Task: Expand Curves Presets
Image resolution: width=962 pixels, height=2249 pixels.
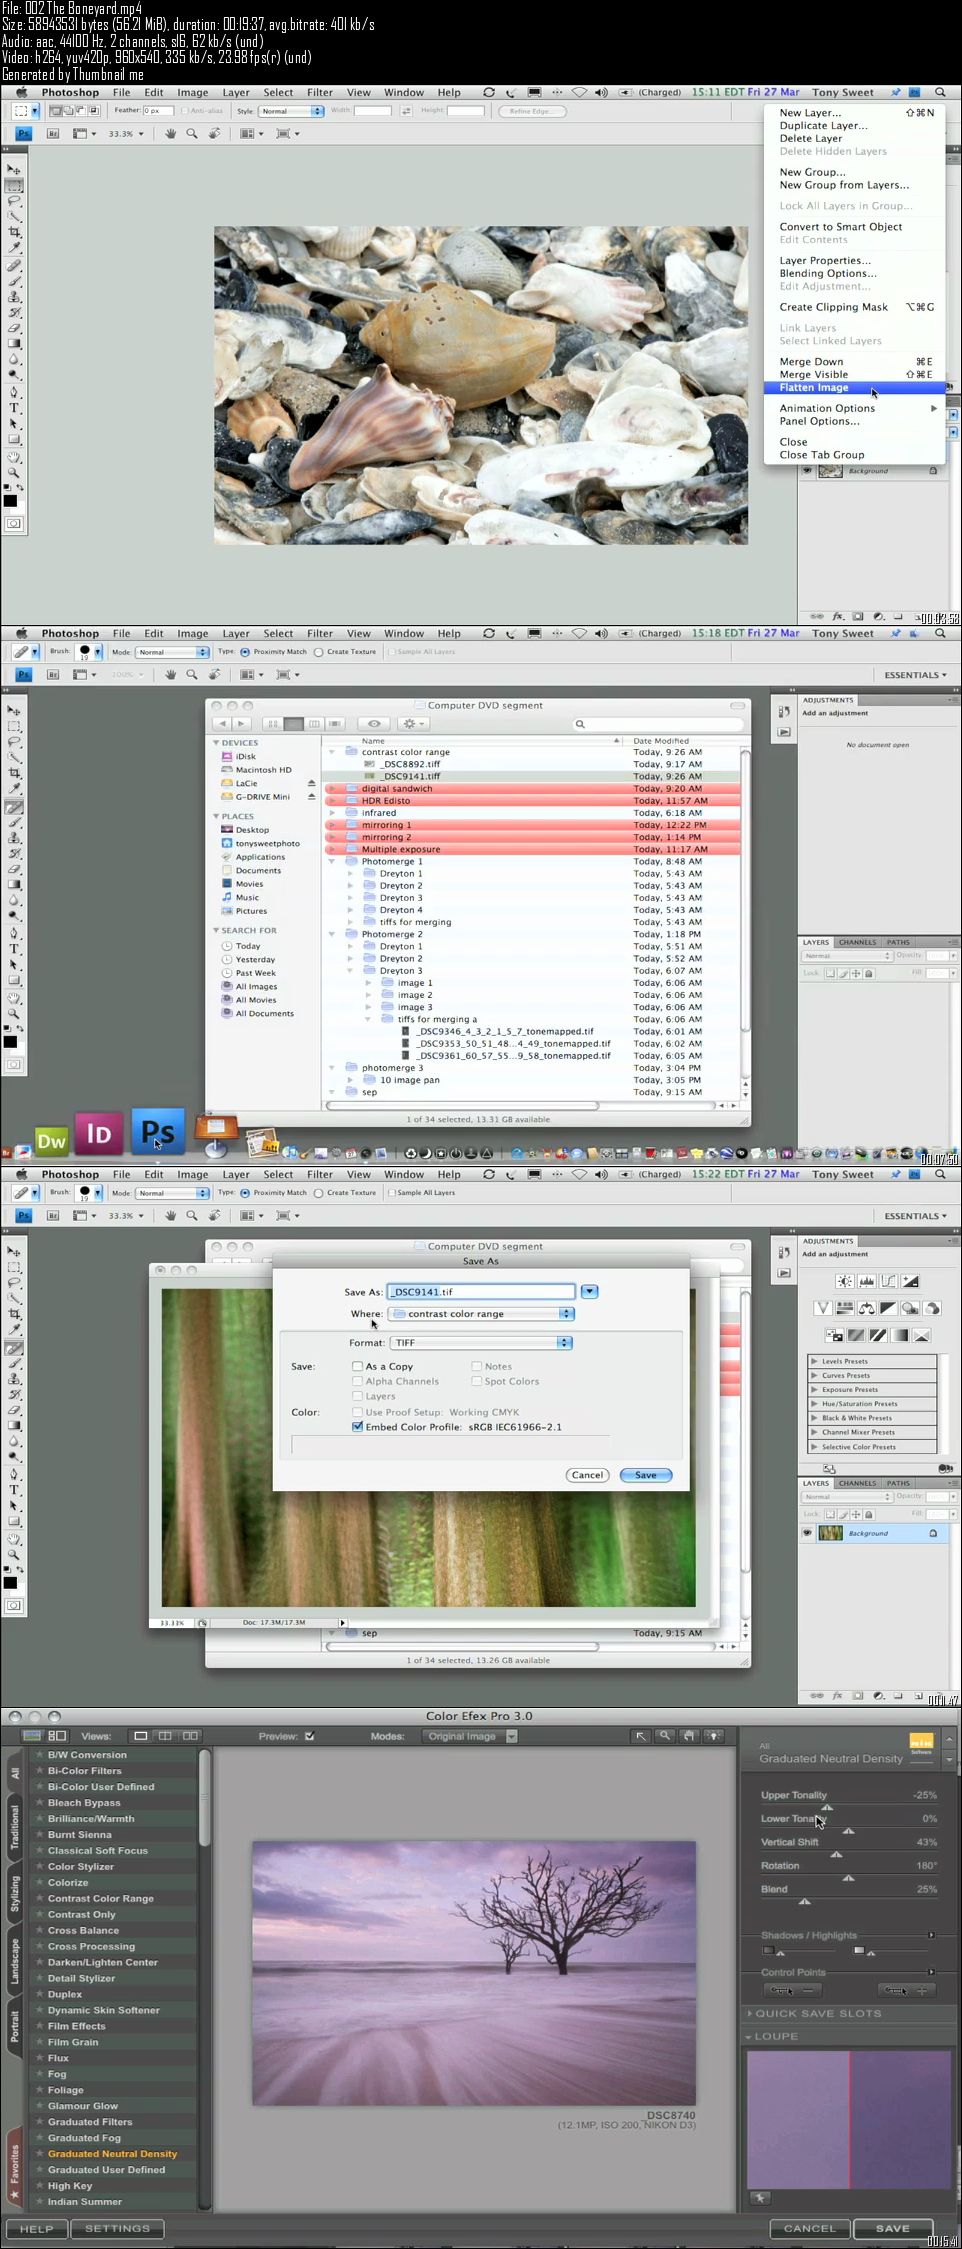Action: pos(815,1375)
